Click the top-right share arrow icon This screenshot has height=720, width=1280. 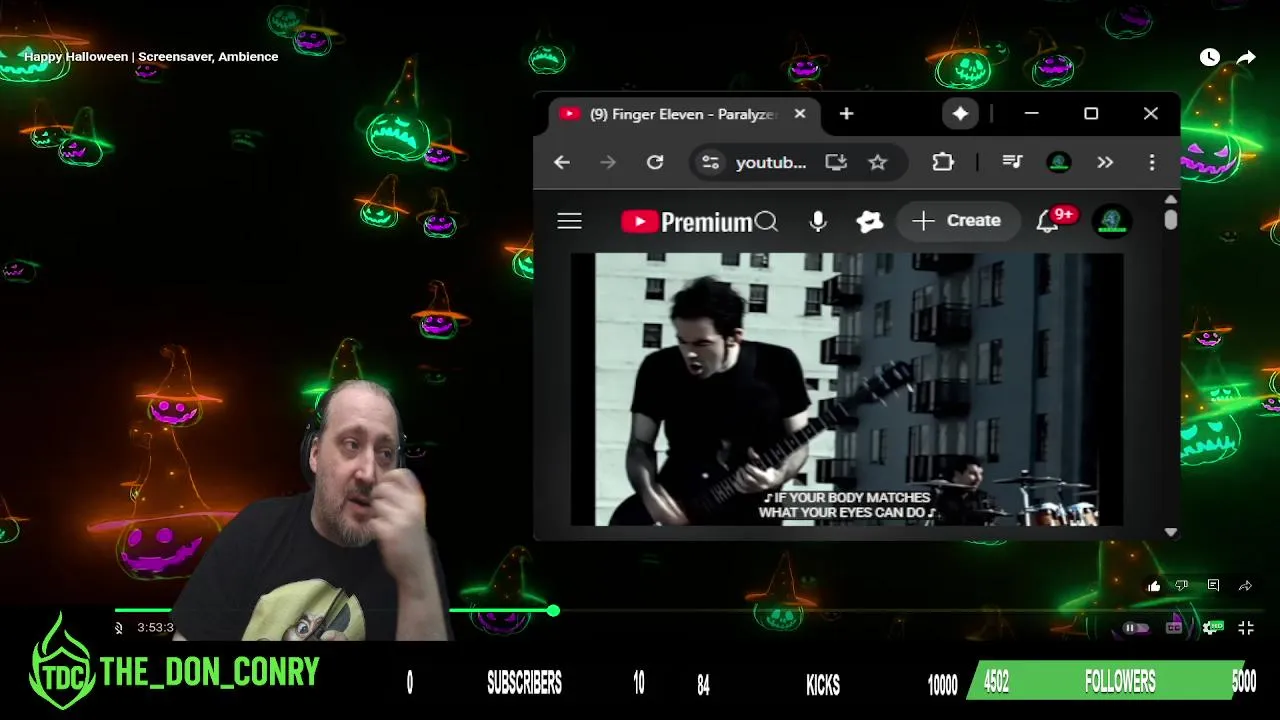coord(1246,58)
